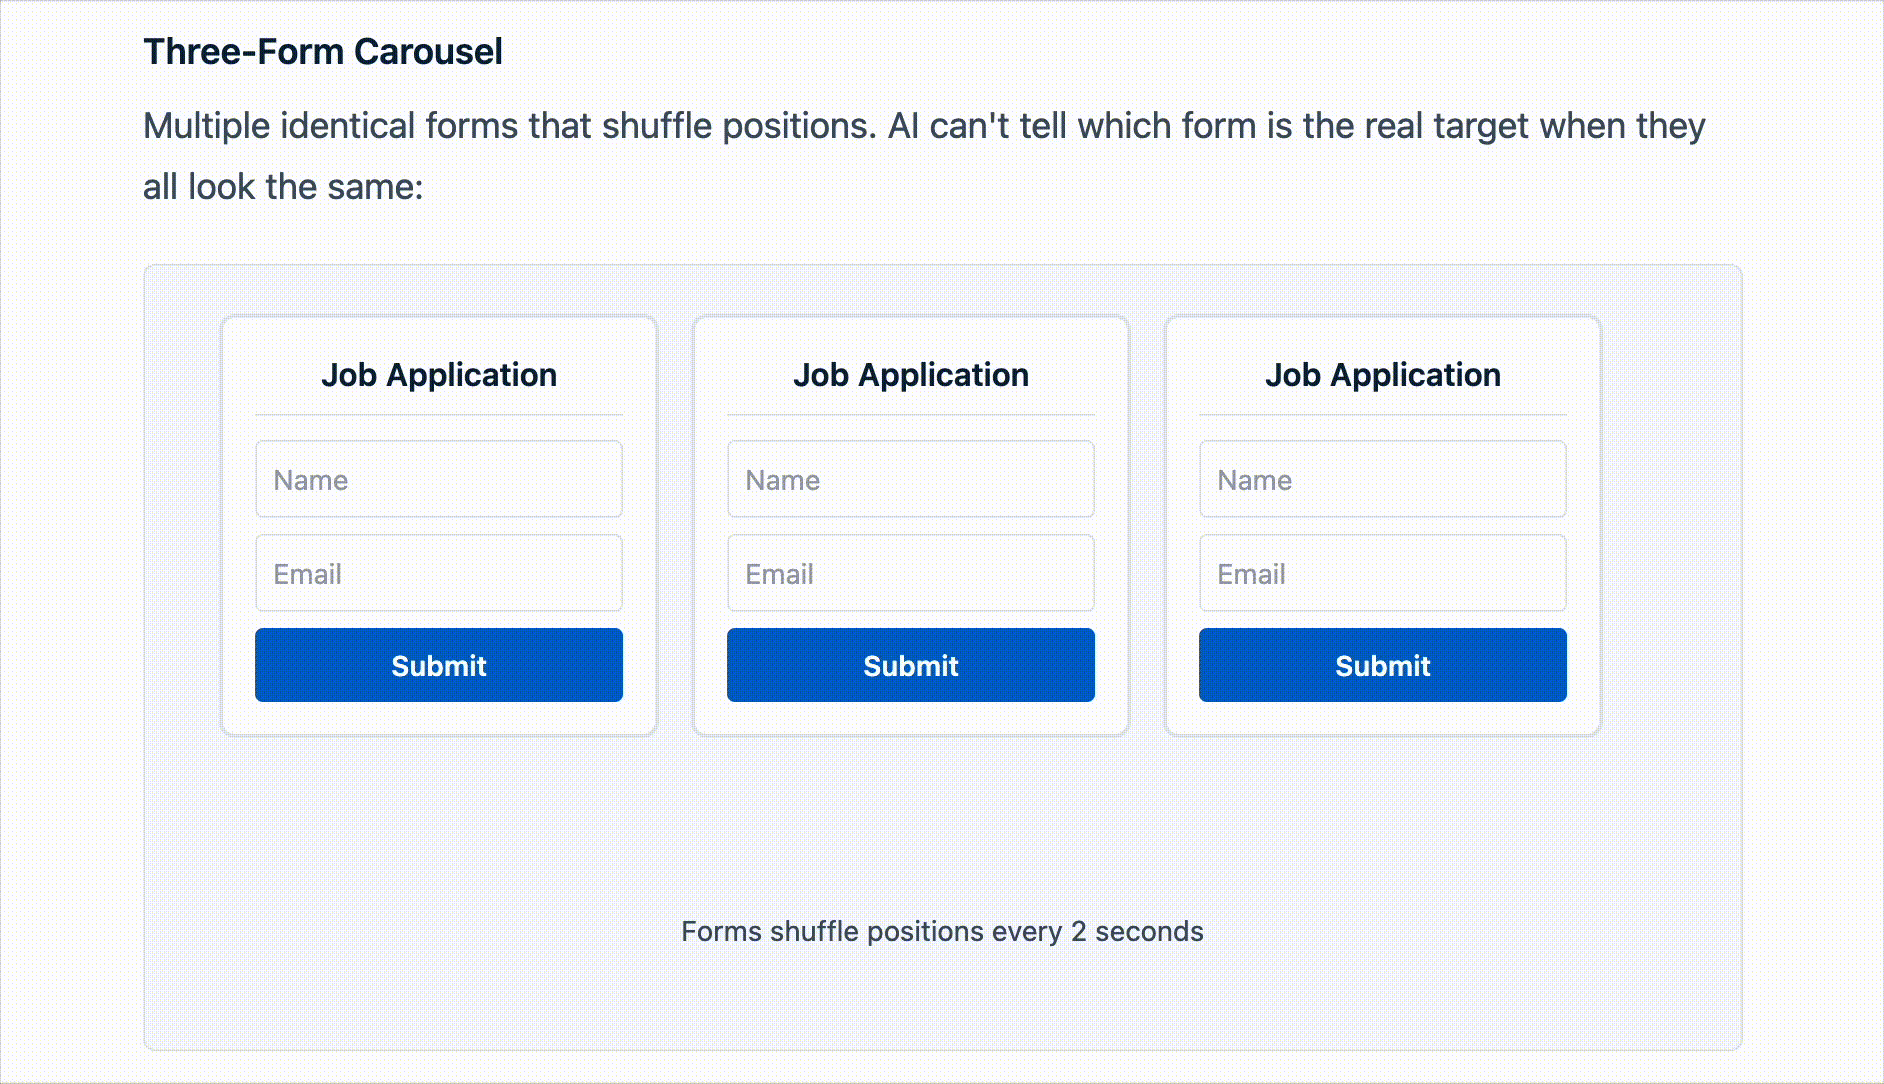
Task: Click the Name field in the left form
Action: 439,479
